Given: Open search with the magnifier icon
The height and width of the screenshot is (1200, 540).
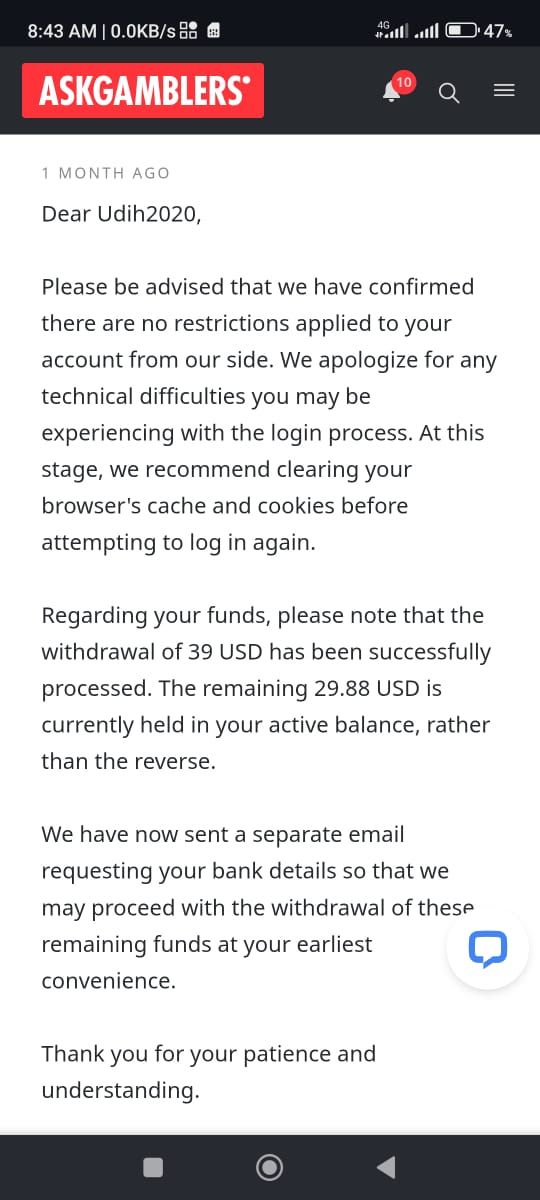Looking at the screenshot, I should [449, 93].
